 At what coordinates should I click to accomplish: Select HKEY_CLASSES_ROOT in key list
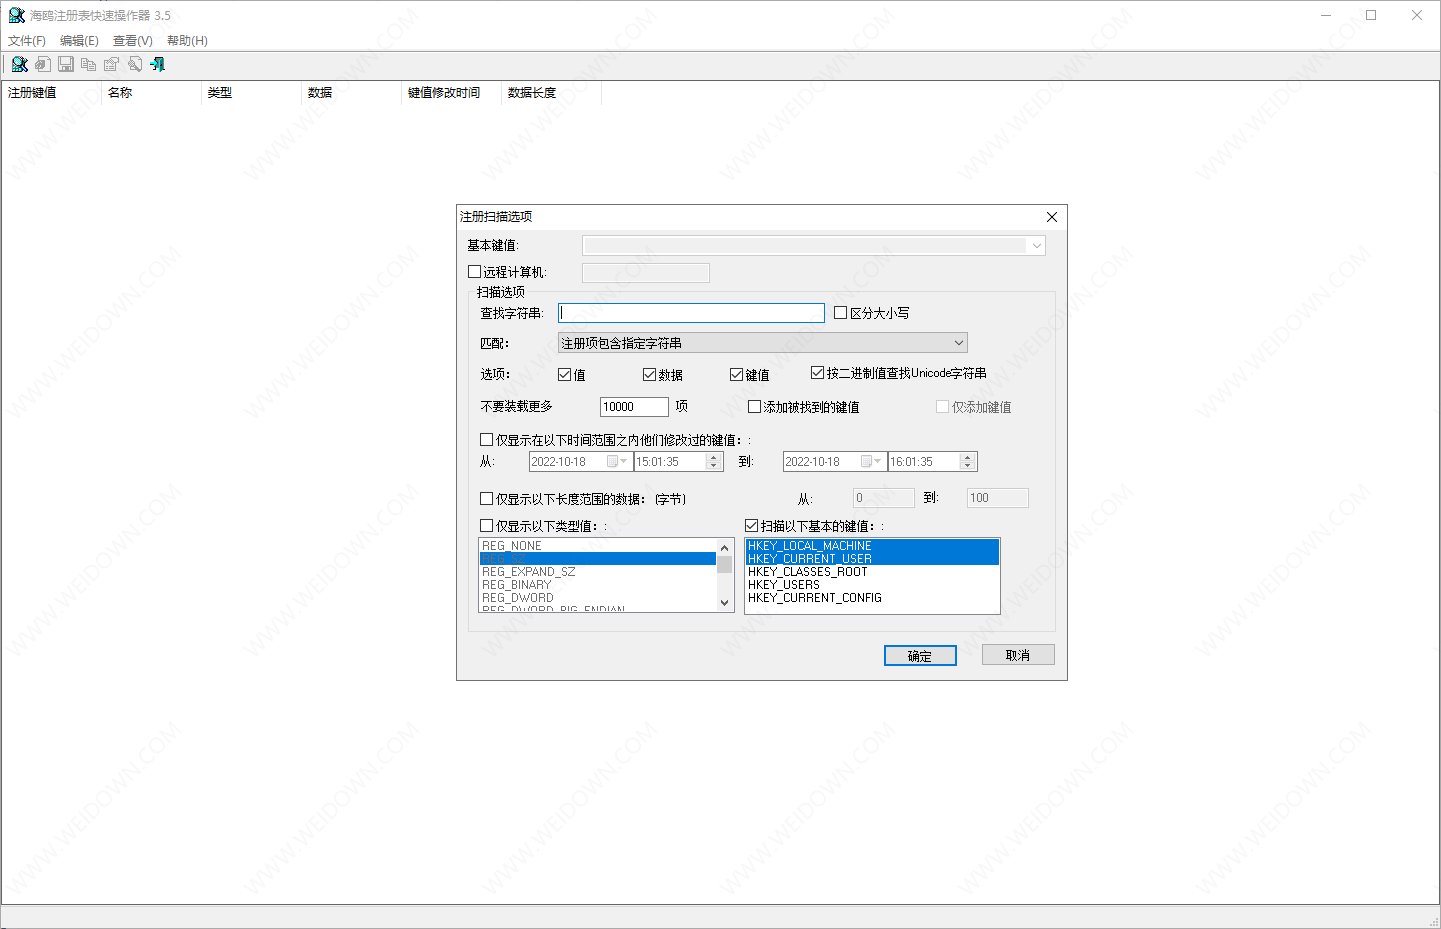point(872,572)
